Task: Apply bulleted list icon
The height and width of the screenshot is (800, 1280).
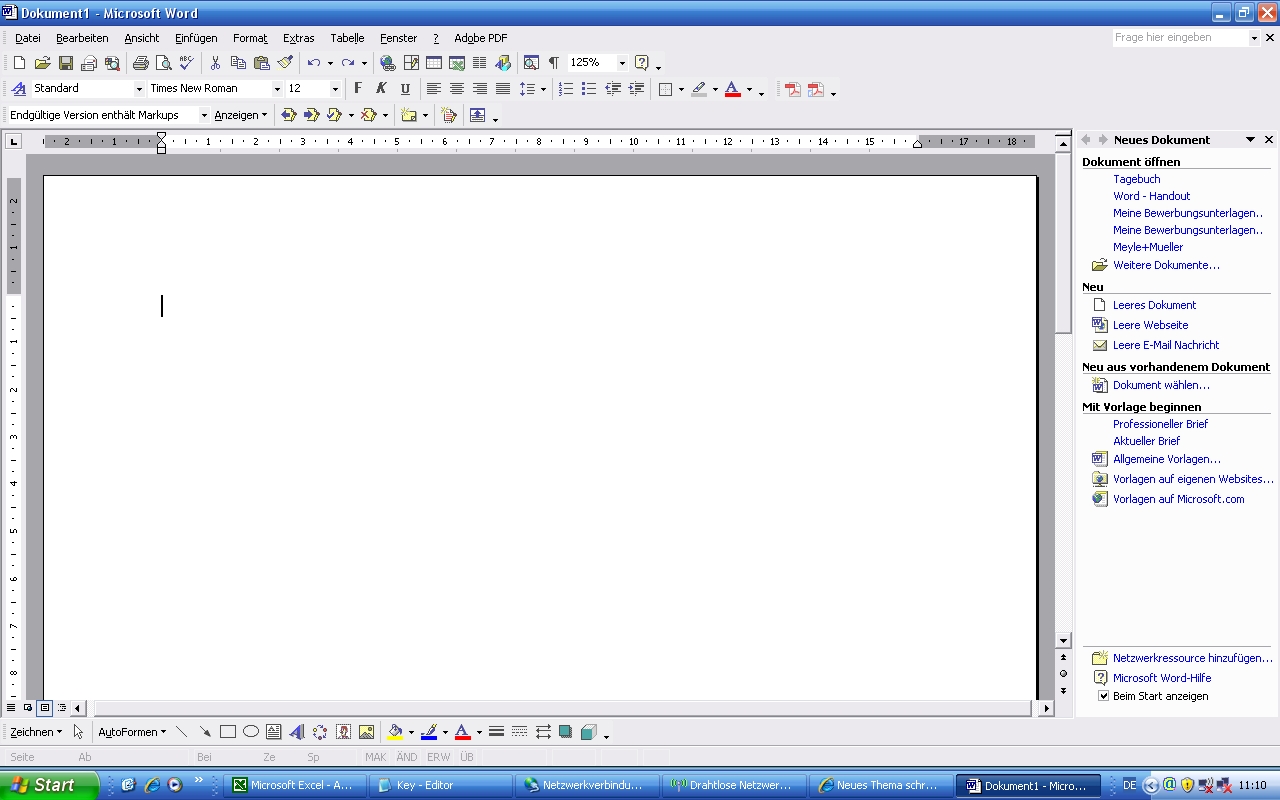Action: [x=589, y=89]
